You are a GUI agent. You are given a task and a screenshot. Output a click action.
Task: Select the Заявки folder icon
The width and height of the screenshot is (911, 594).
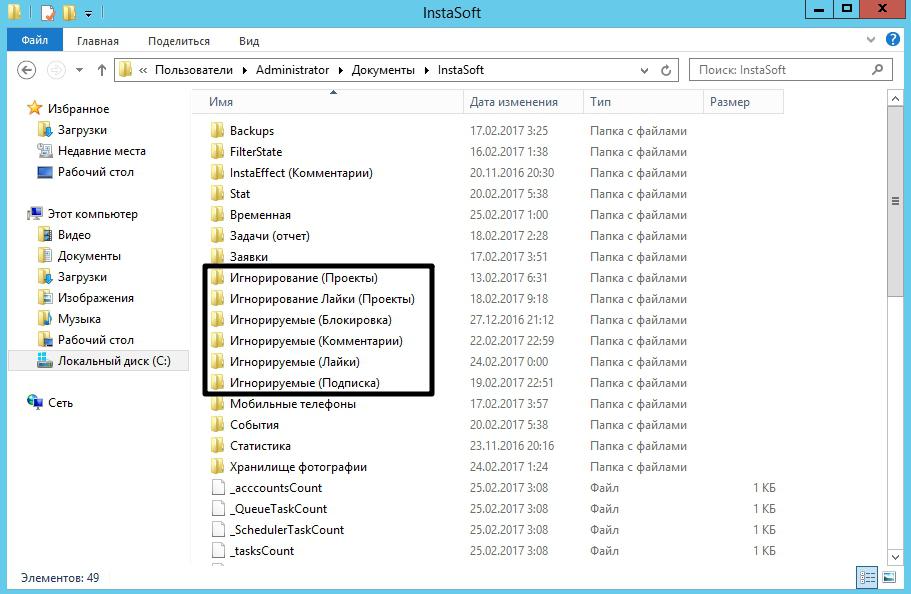point(217,256)
